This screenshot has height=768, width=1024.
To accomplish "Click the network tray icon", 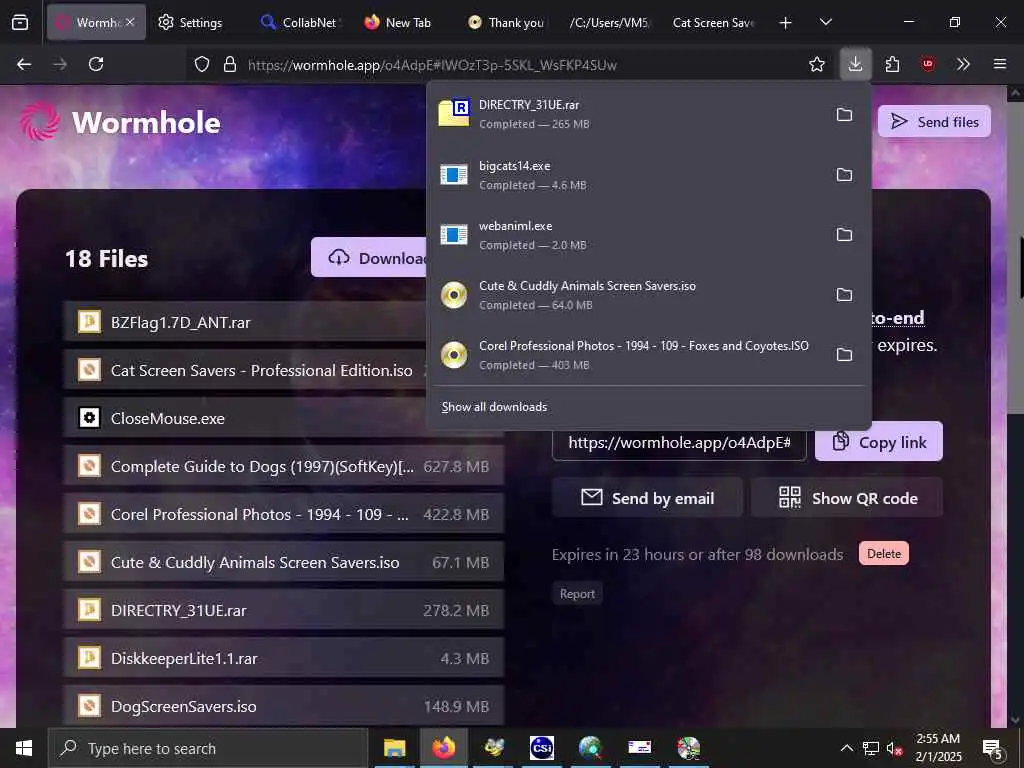I will [x=871, y=748].
